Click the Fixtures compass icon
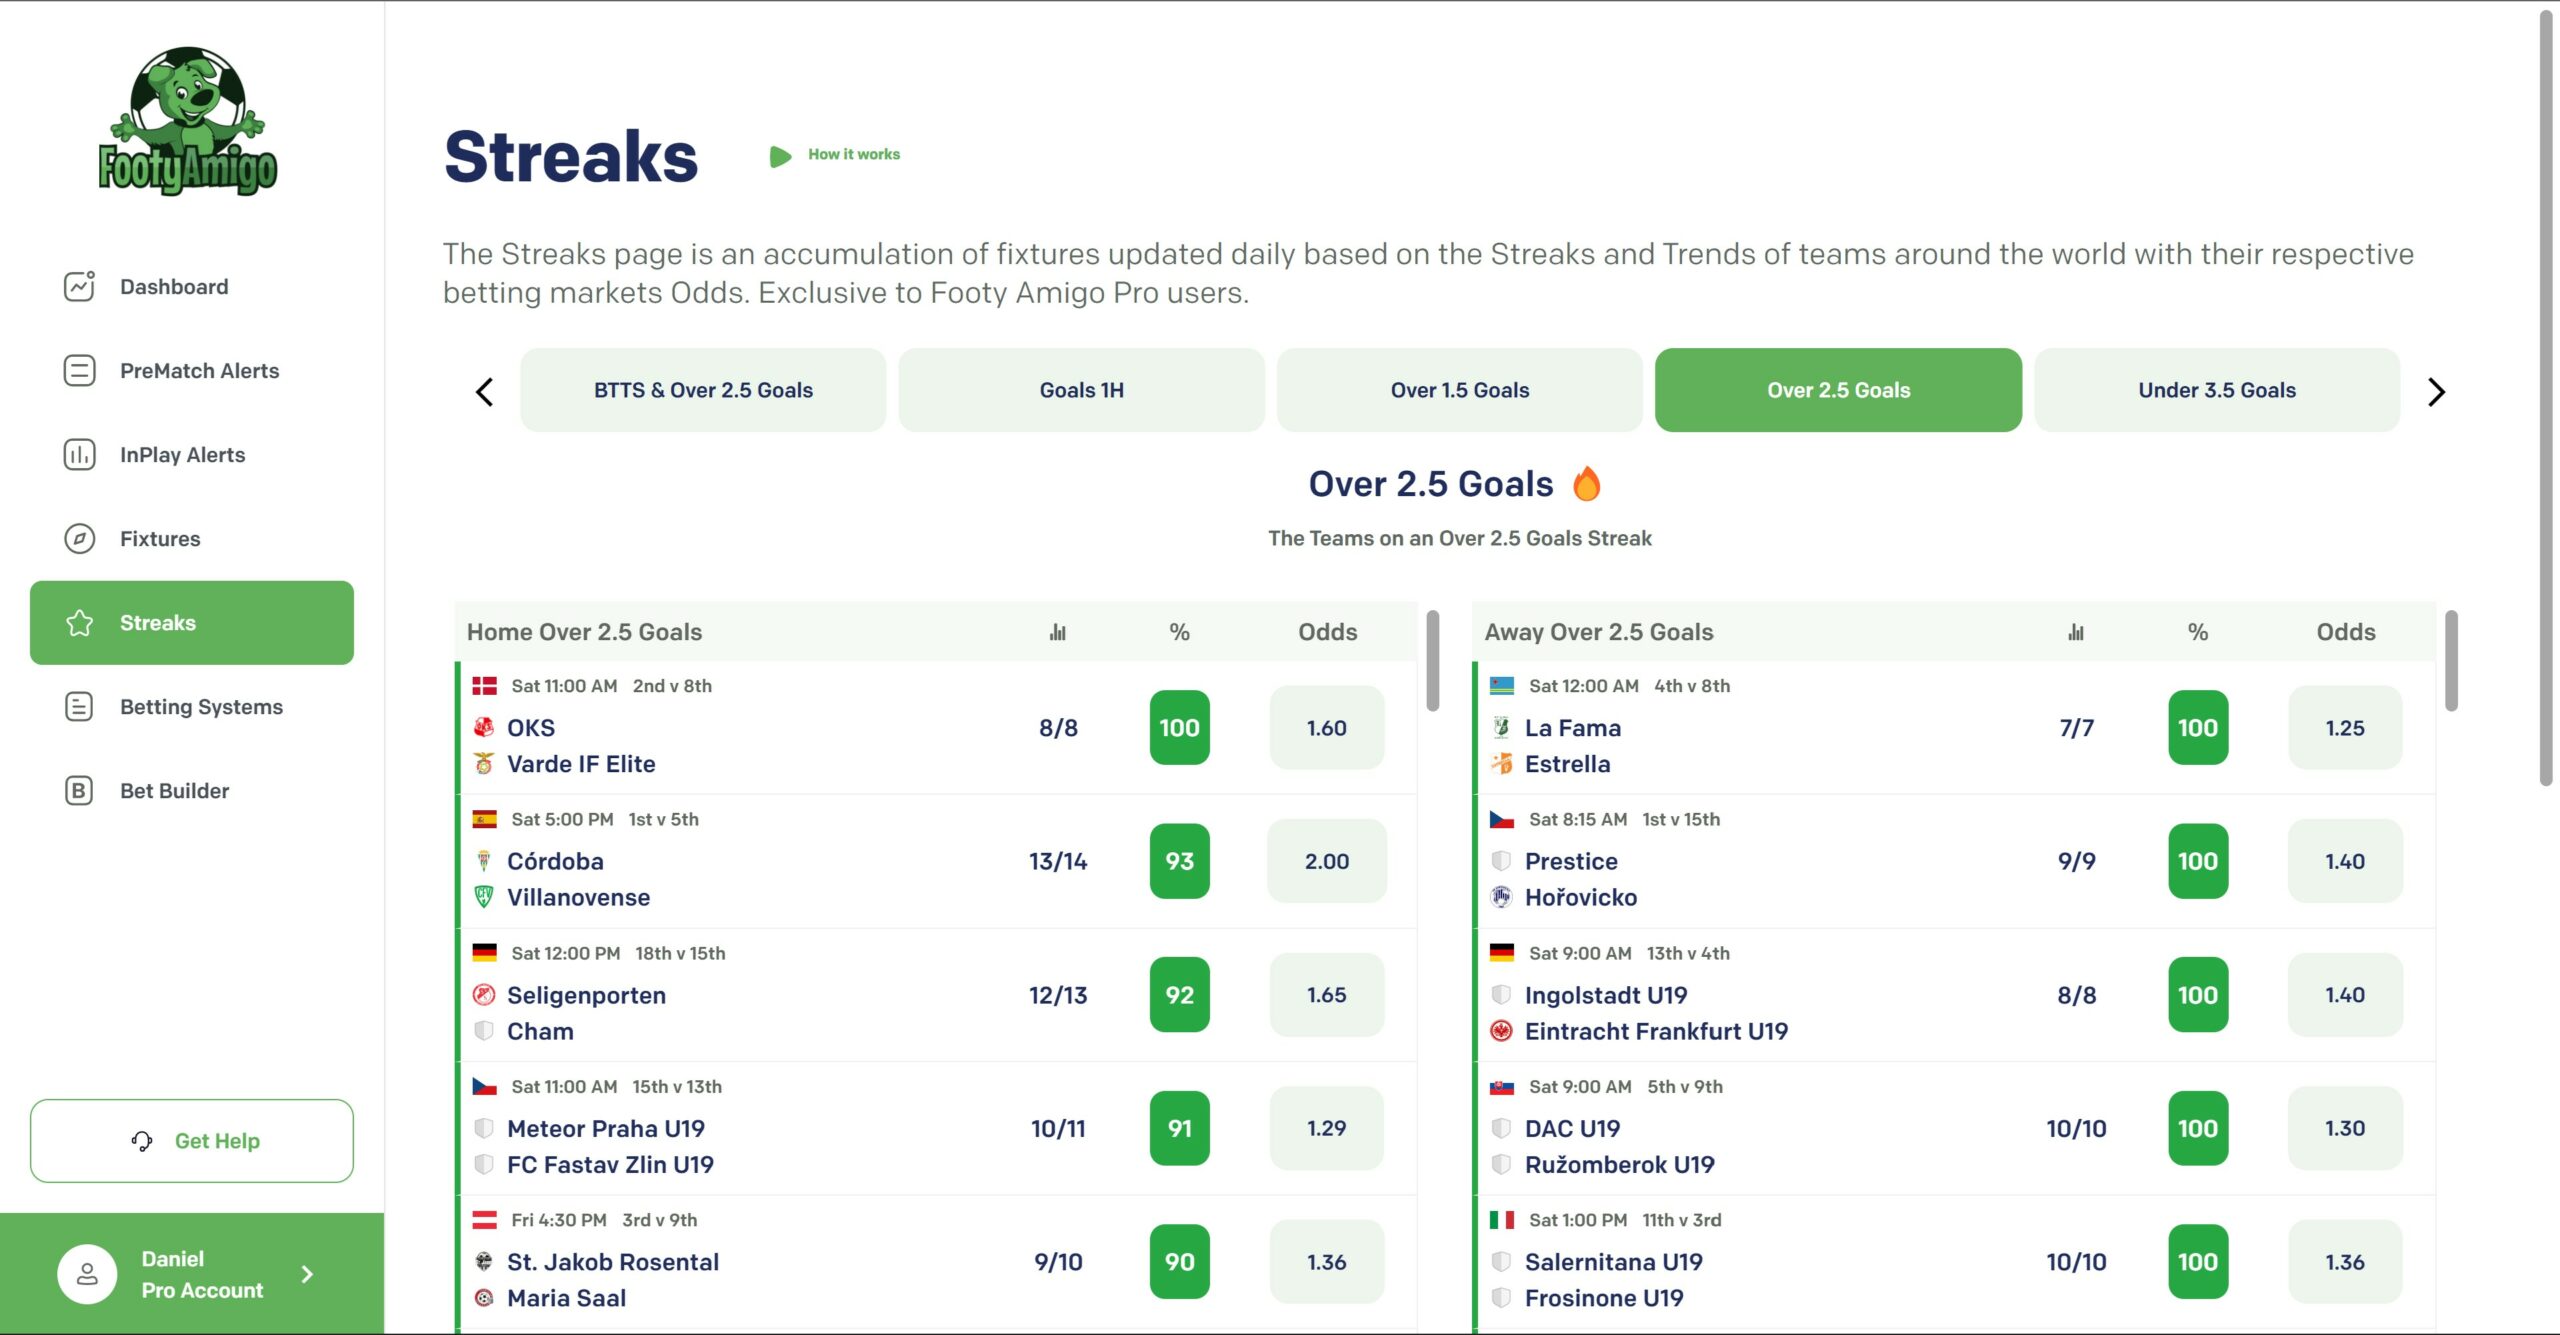This screenshot has height=1335, width=2560. pyautogui.click(x=79, y=539)
